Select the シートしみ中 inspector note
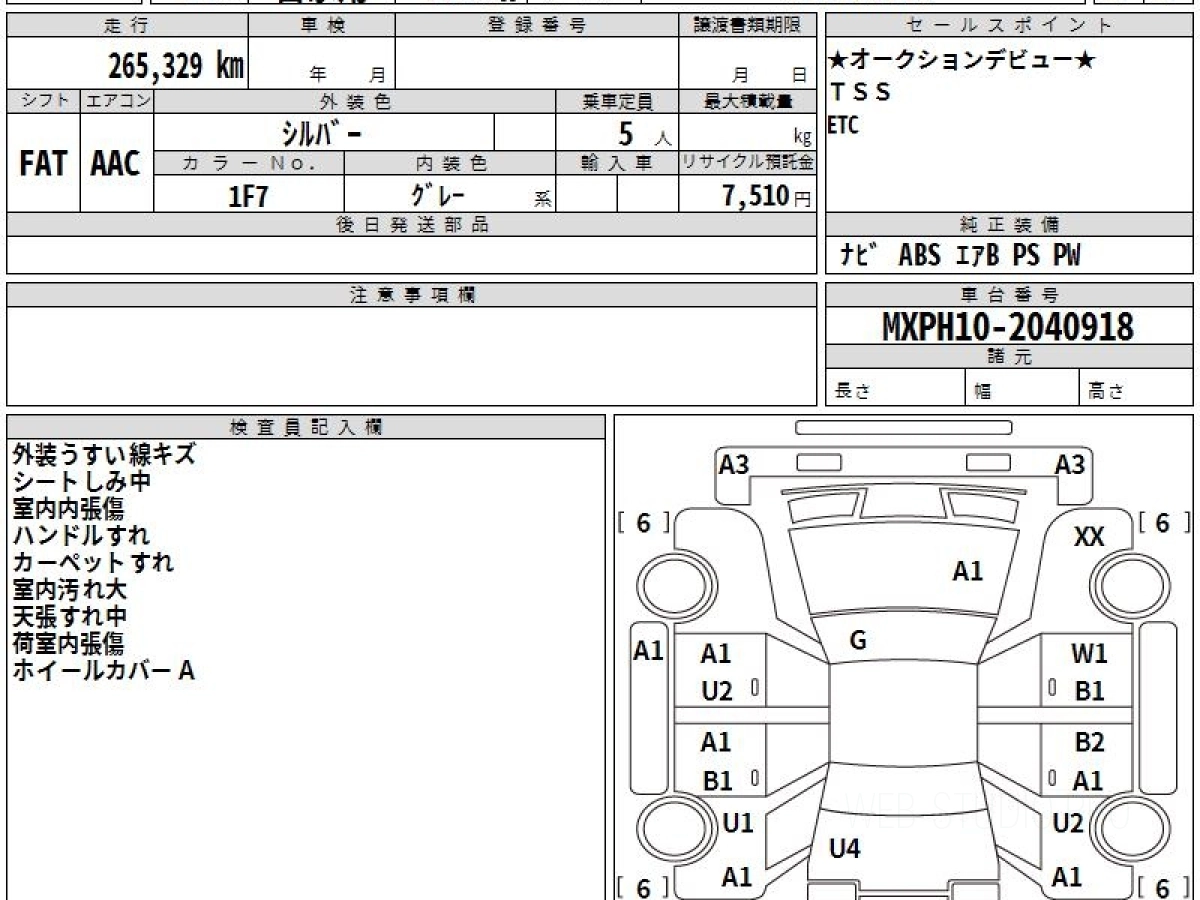The image size is (1200, 900). coord(82,481)
